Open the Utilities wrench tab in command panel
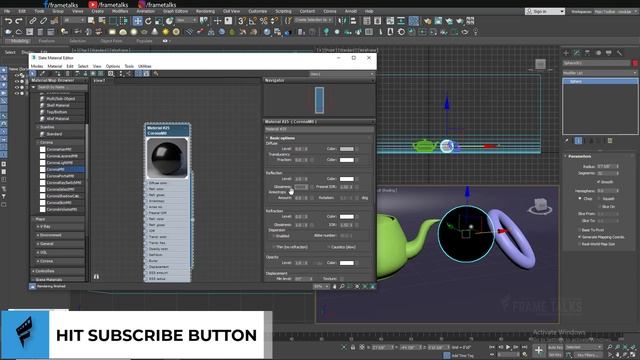 tap(620, 53)
